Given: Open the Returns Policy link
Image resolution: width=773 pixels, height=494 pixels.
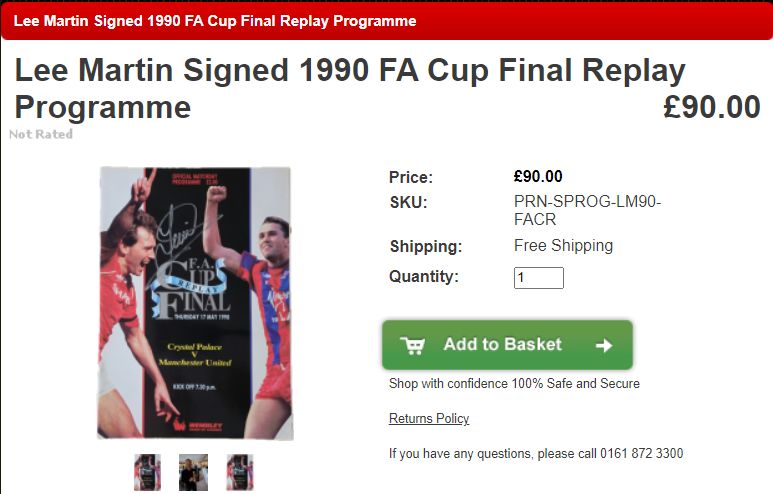Looking at the screenshot, I should 429,418.
